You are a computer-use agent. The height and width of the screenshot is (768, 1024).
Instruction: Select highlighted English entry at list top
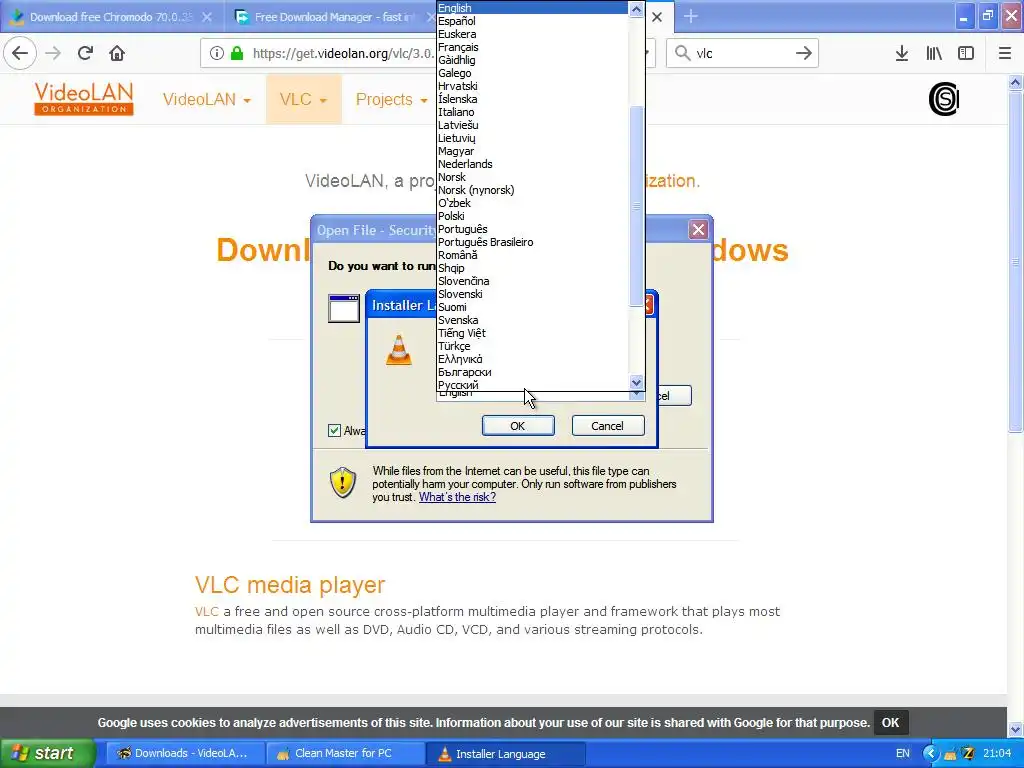tap(532, 8)
